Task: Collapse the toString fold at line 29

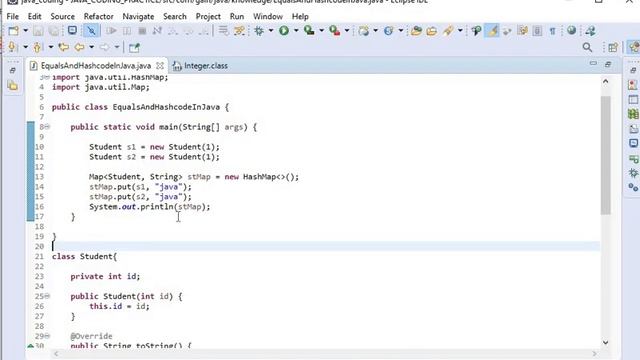Action: (x=47, y=336)
